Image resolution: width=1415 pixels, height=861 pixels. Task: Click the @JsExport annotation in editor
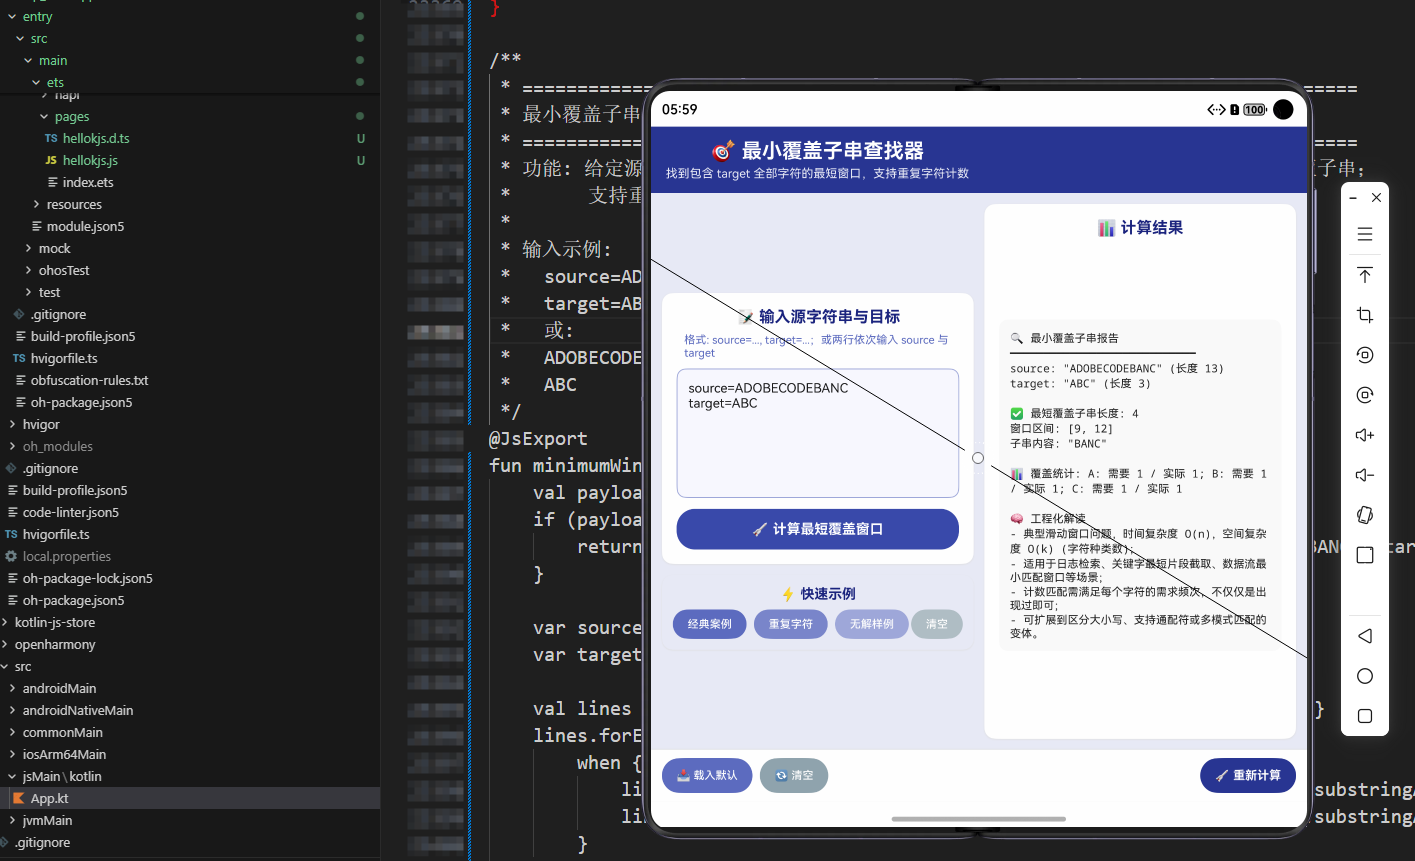(538, 438)
